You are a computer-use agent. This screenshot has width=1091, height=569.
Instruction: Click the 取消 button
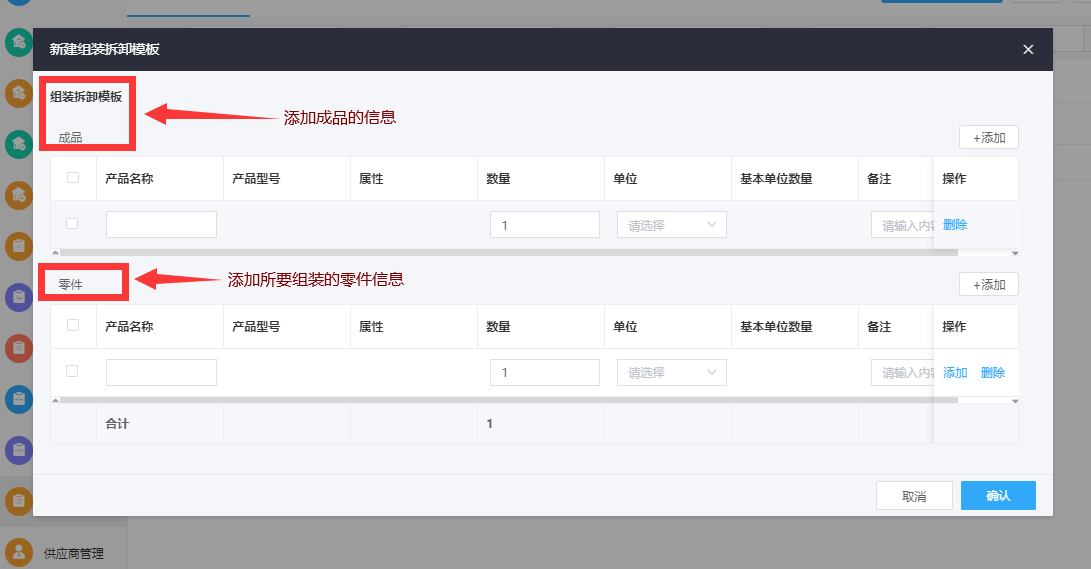click(x=914, y=496)
